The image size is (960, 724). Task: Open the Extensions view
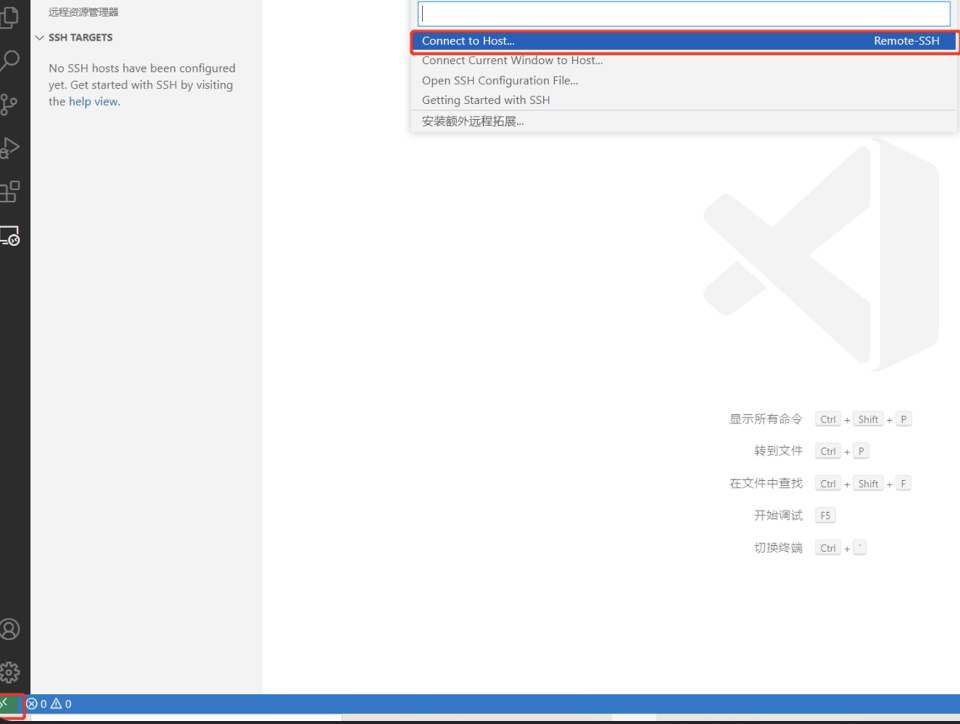coord(10,191)
